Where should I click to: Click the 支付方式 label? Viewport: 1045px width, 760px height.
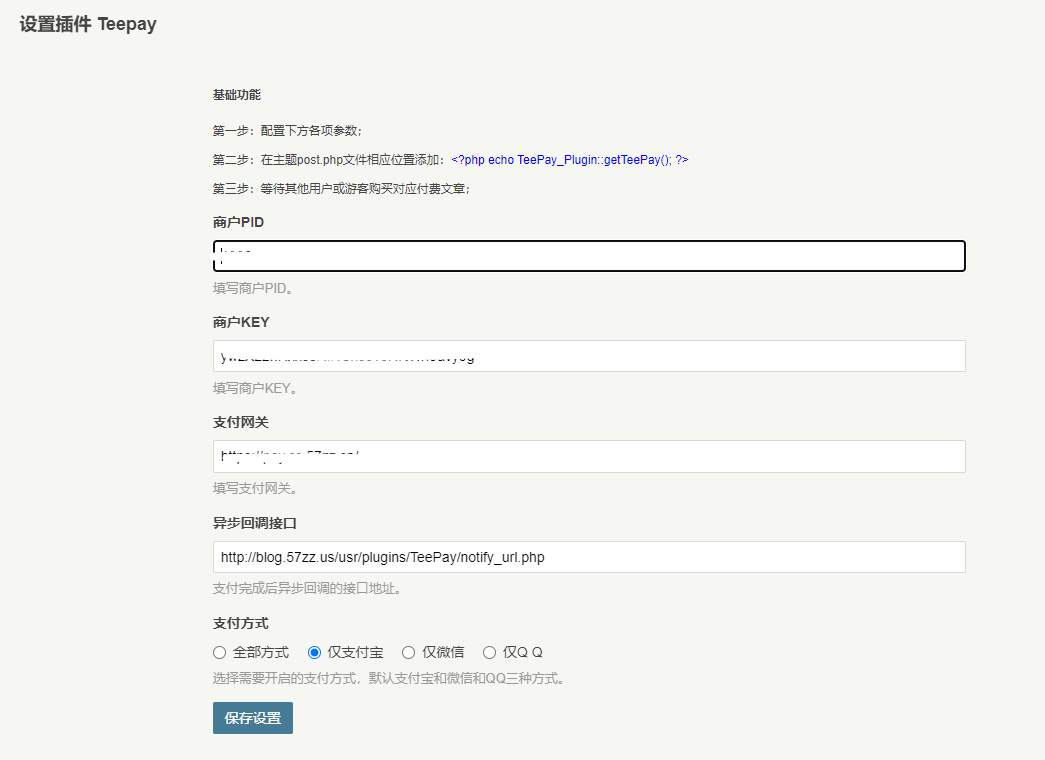pyautogui.click(x=241, y=623)
